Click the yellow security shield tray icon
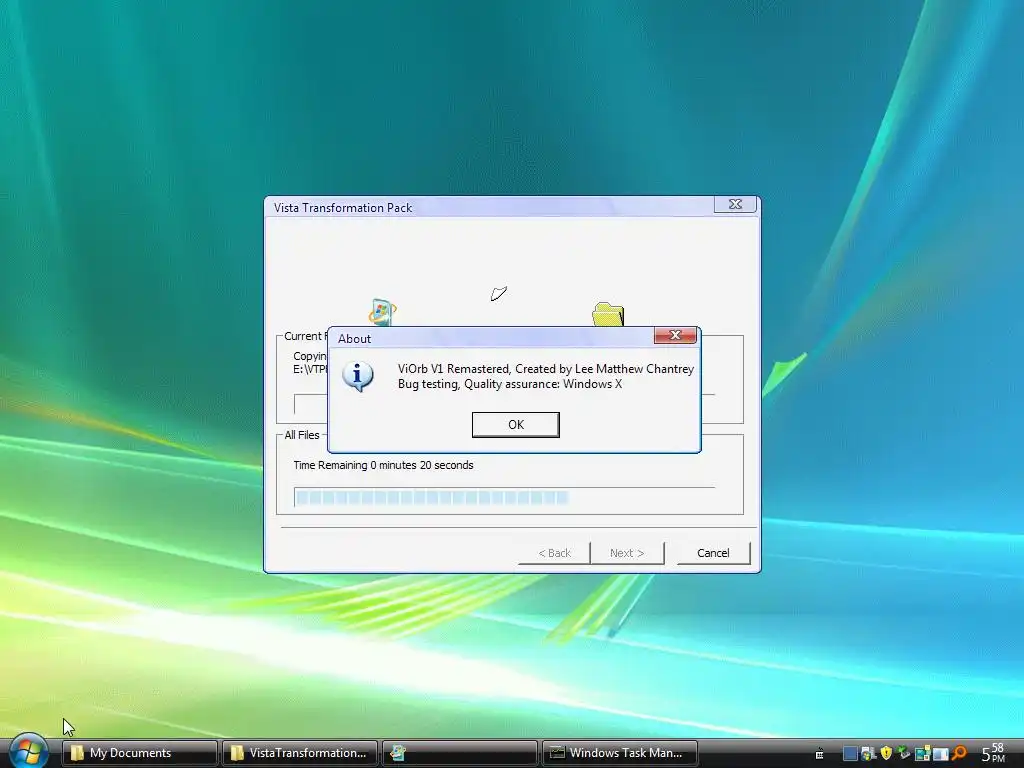The image size is (1024, 768). tap(886, 754)
